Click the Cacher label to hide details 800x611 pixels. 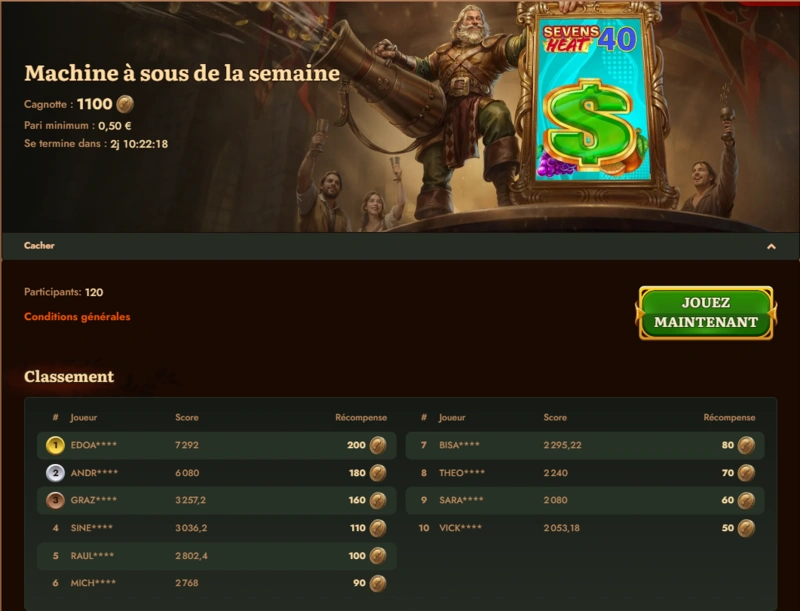[39, 245]
